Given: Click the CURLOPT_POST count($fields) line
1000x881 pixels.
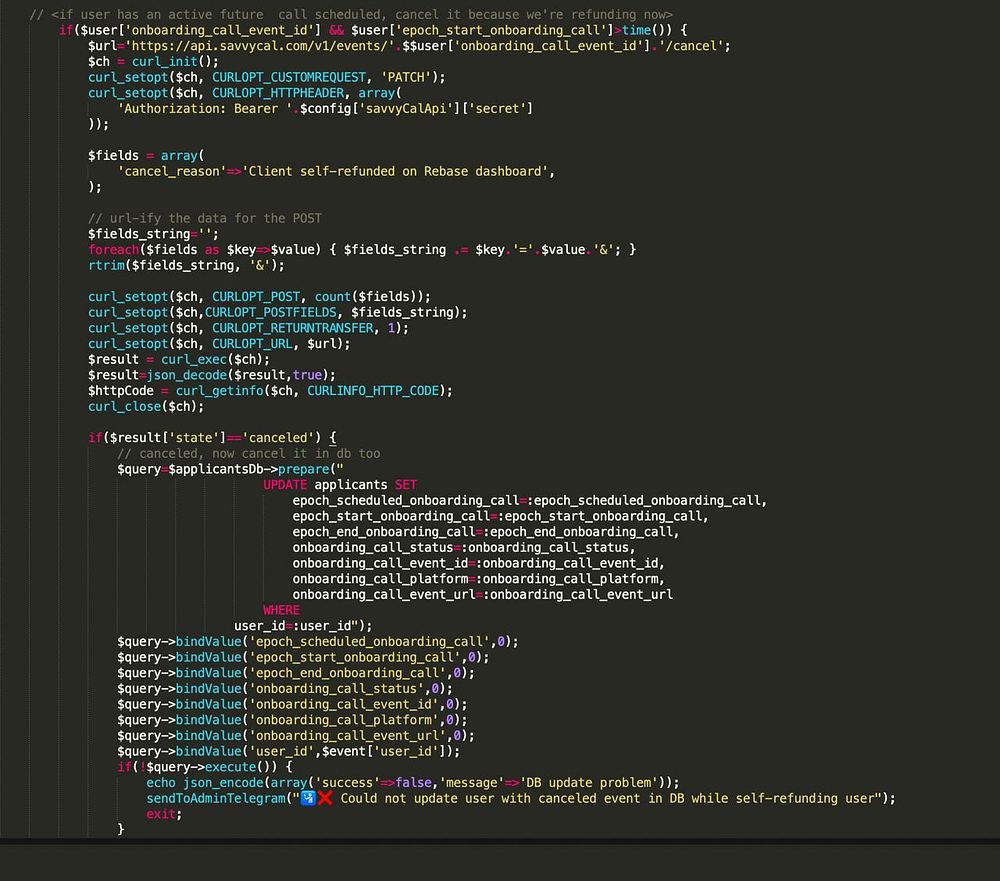Looking at the screenshot, I should 259,297.
